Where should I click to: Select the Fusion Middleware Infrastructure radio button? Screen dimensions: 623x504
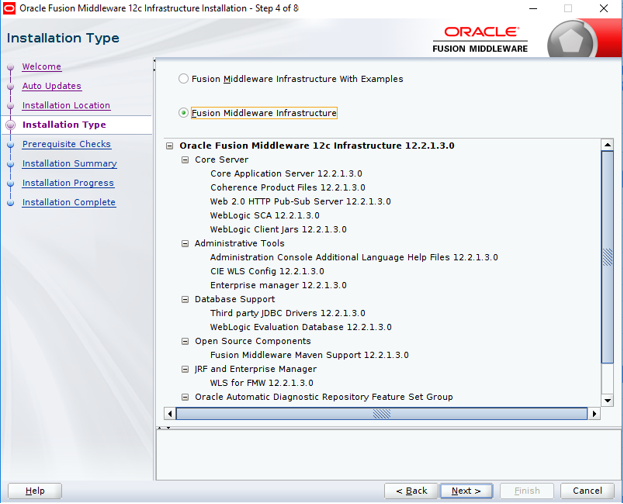183,113
